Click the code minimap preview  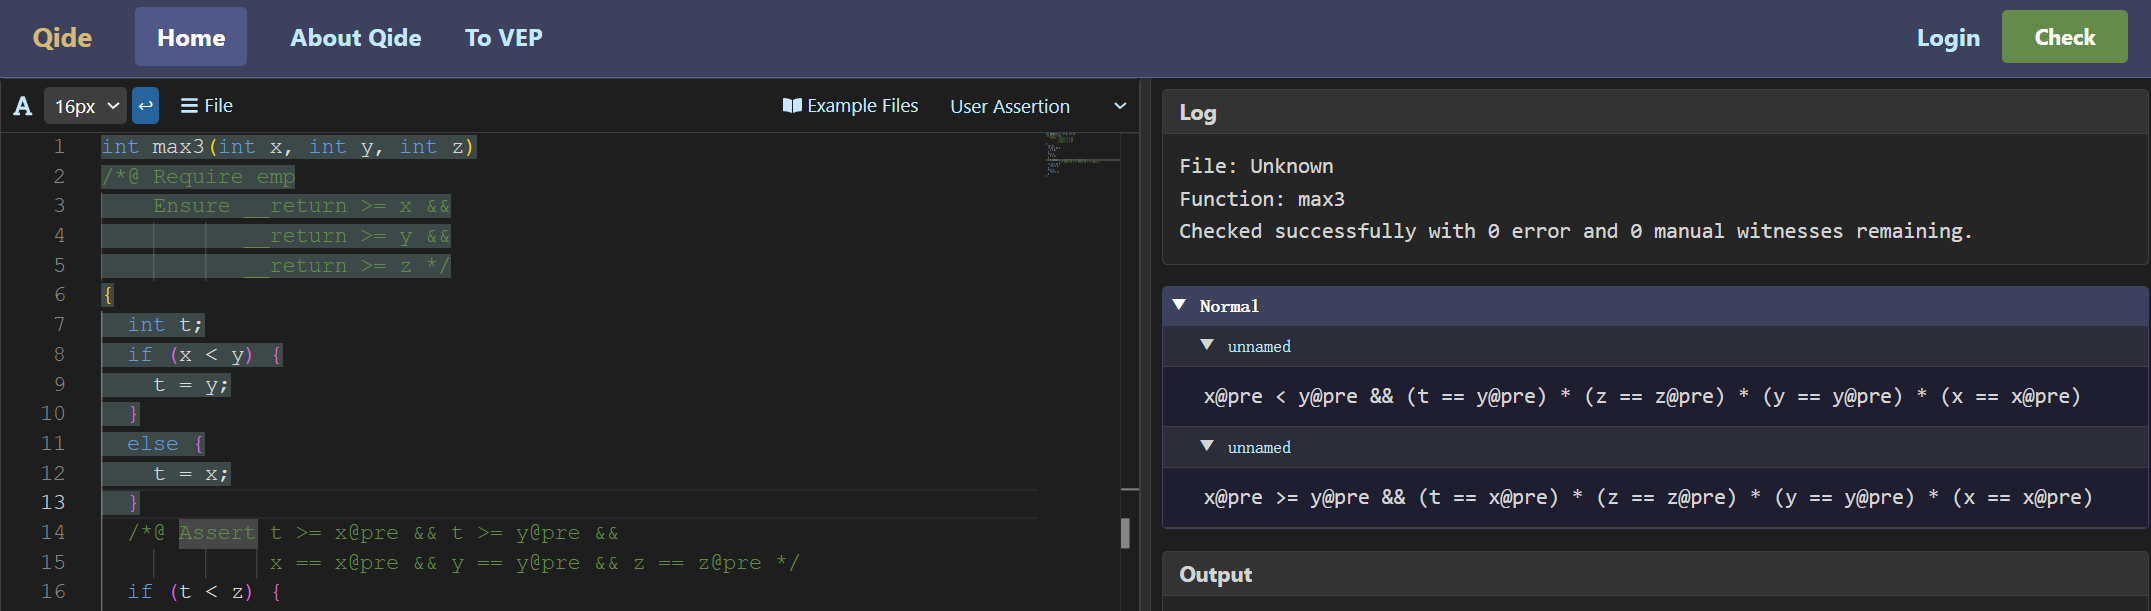(x=1080, y=155)
